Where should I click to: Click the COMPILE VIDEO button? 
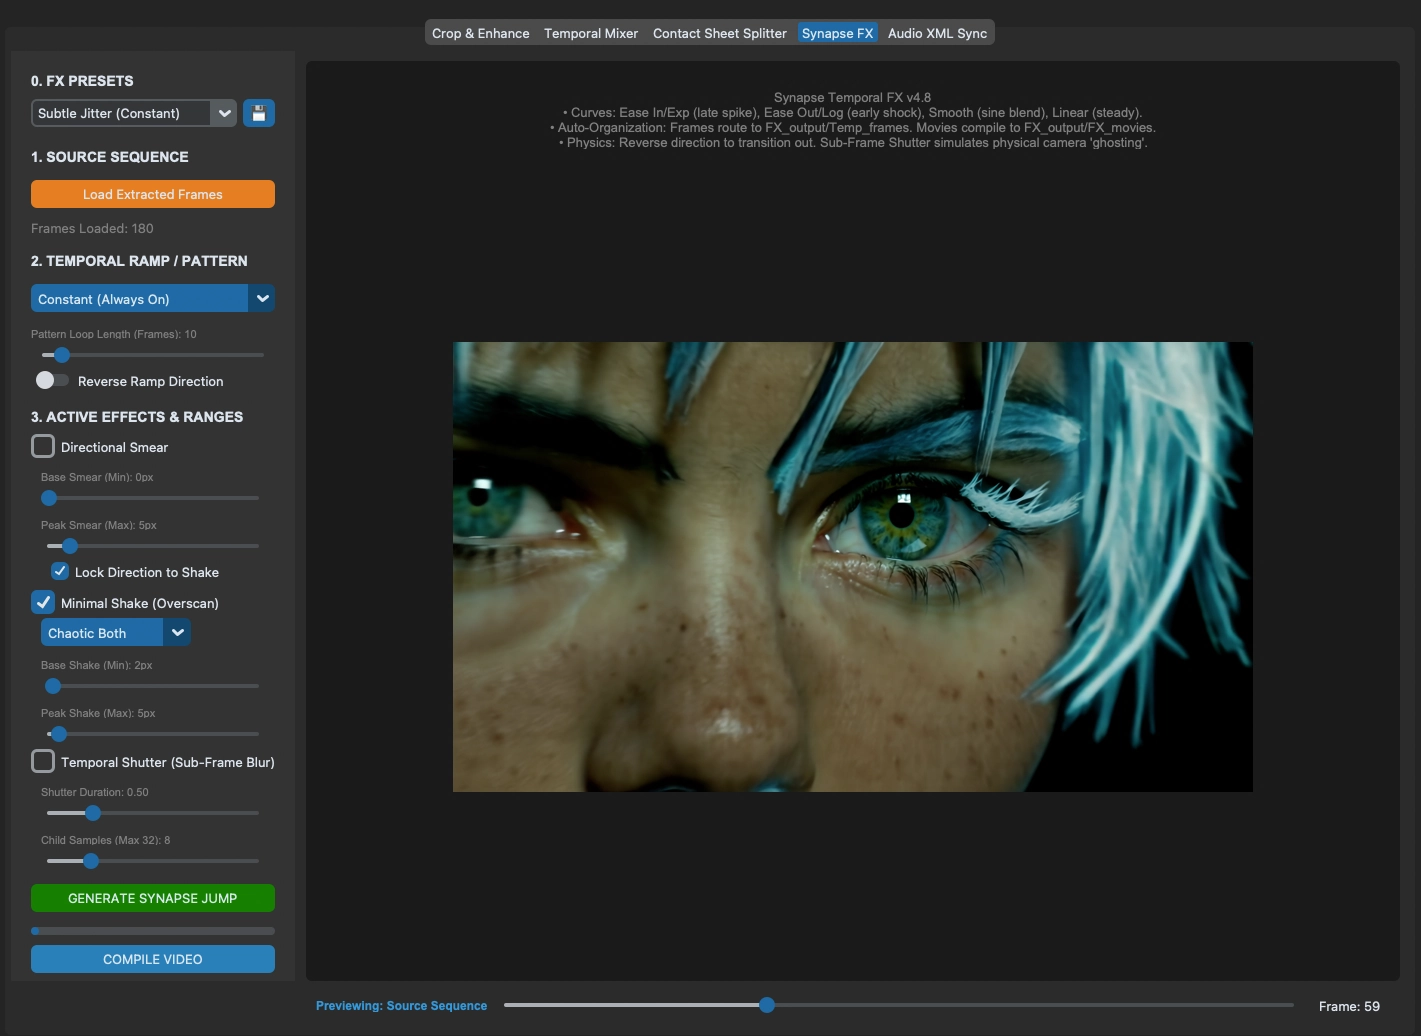(153, 959)
